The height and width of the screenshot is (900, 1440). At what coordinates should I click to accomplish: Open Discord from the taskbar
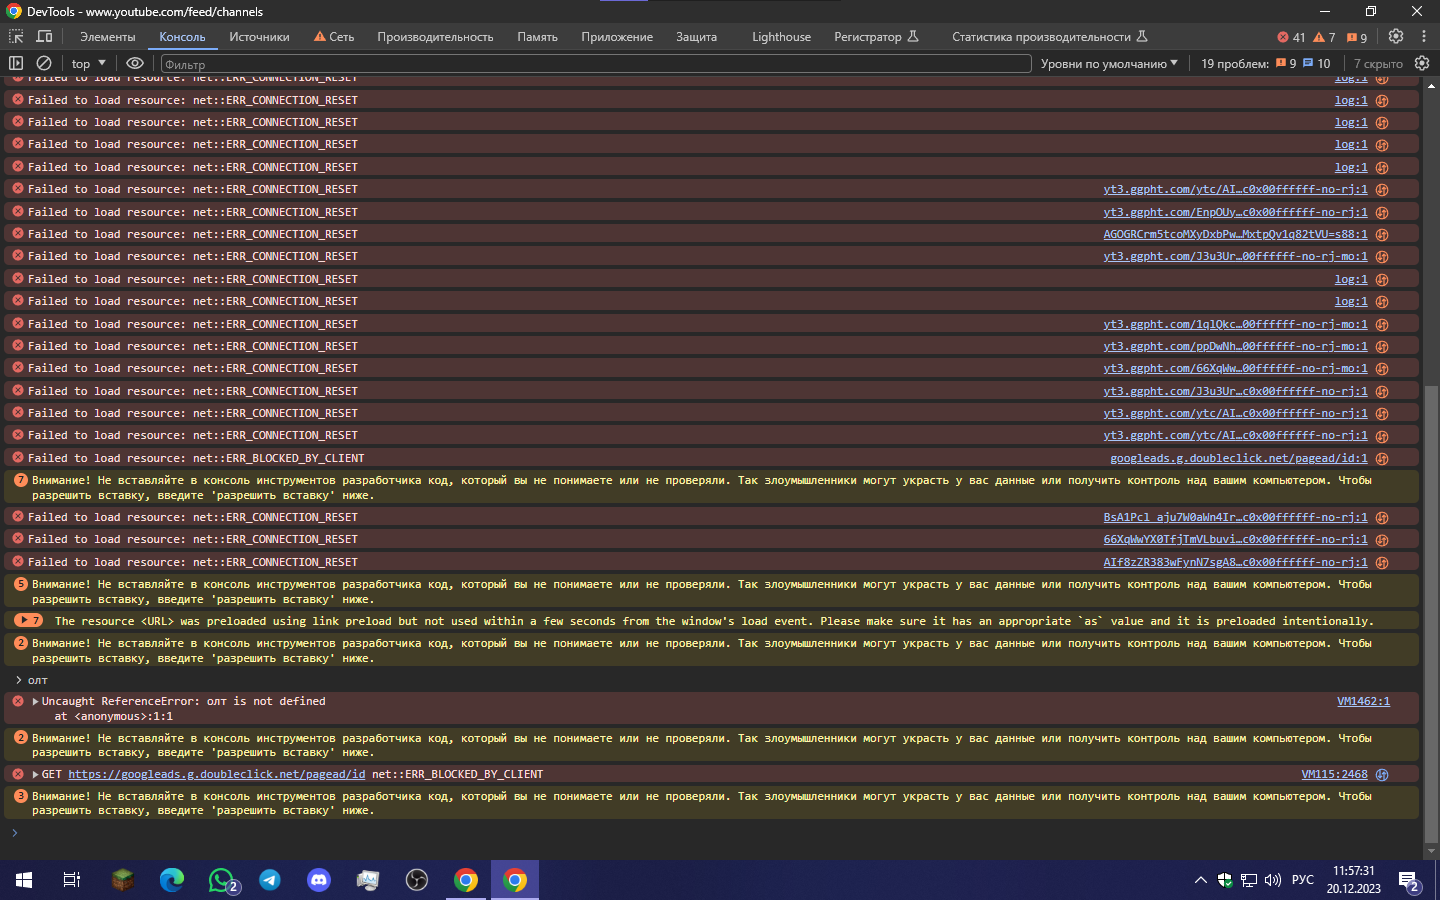[319, 880]
